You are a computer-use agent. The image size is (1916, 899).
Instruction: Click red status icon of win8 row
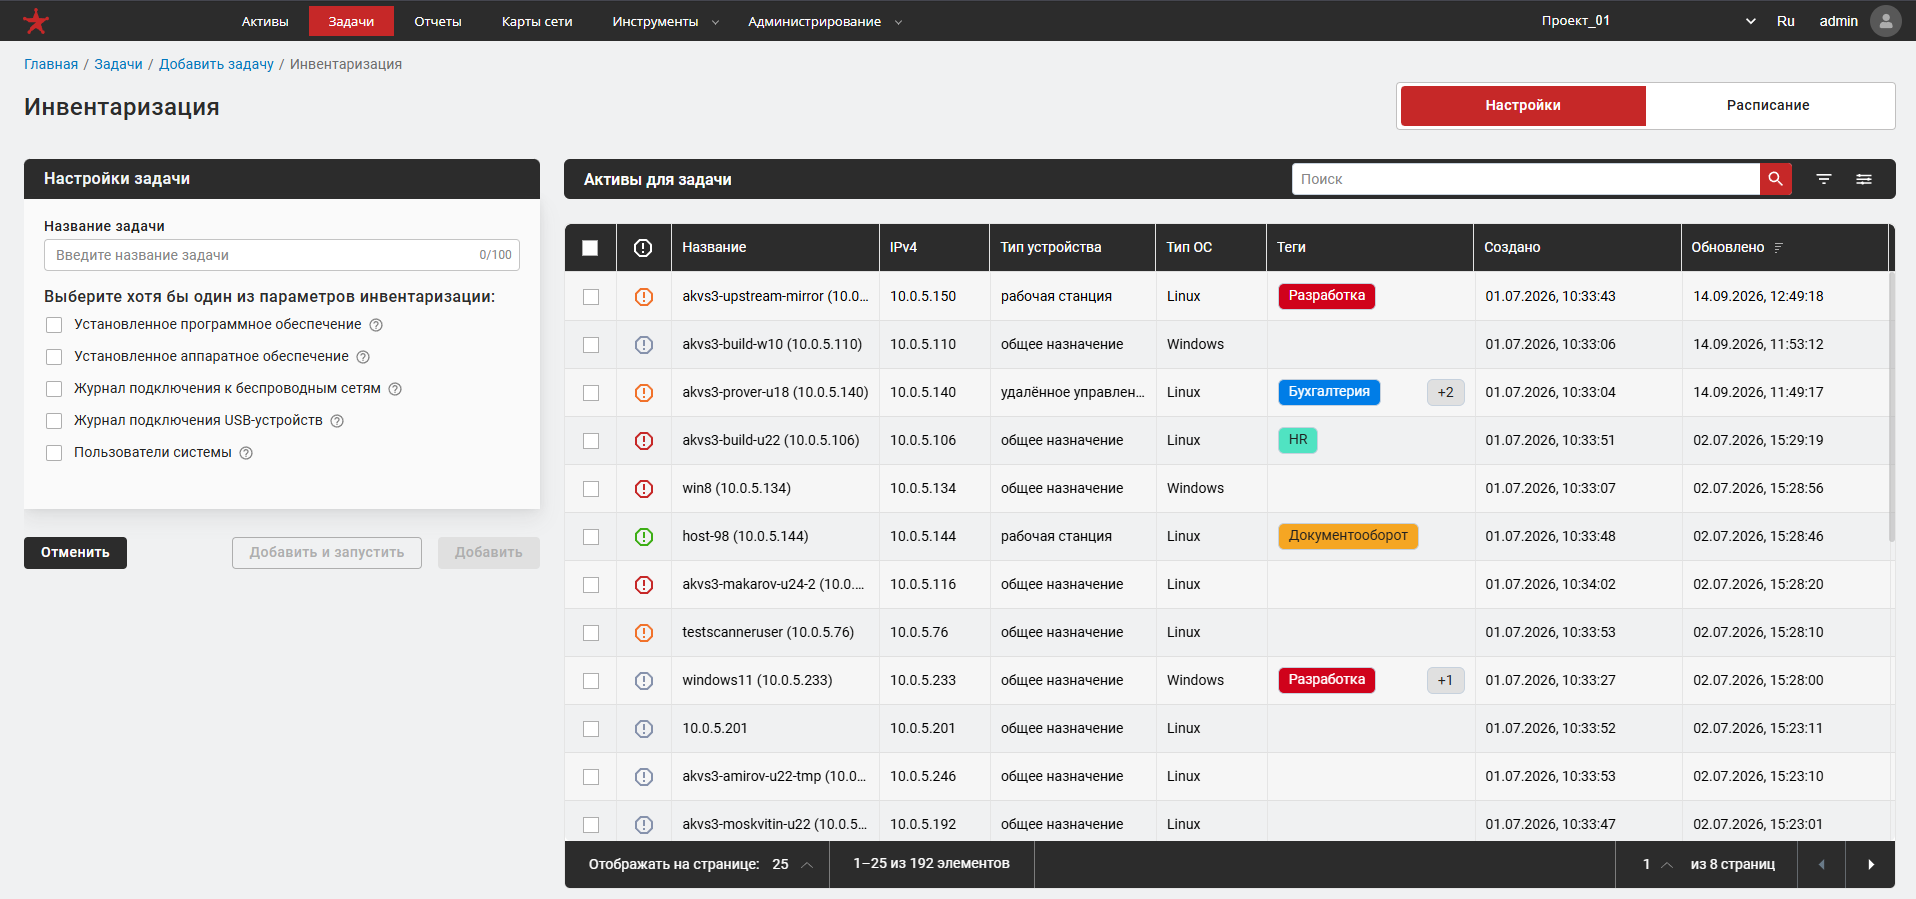point(644,489)
